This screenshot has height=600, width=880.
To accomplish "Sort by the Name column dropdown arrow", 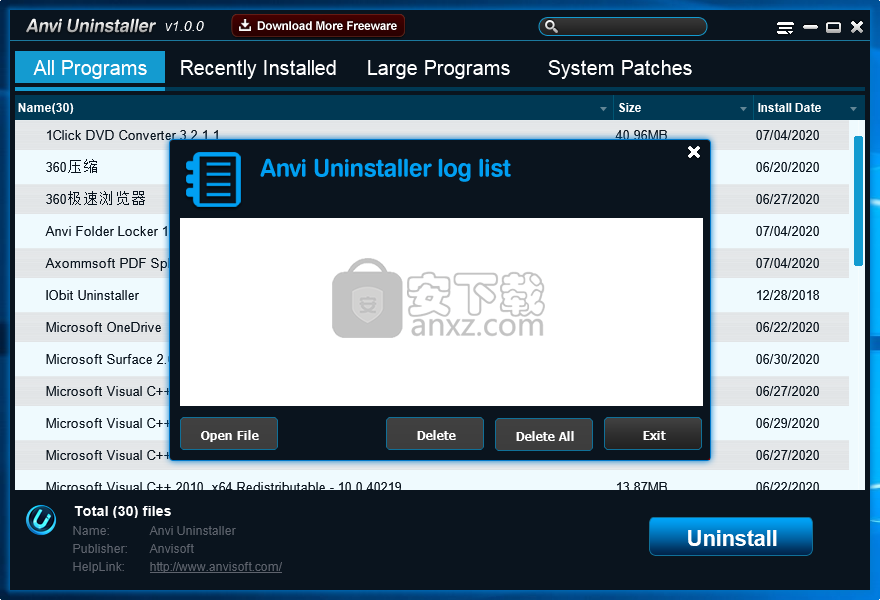I will tap(603, 108).
